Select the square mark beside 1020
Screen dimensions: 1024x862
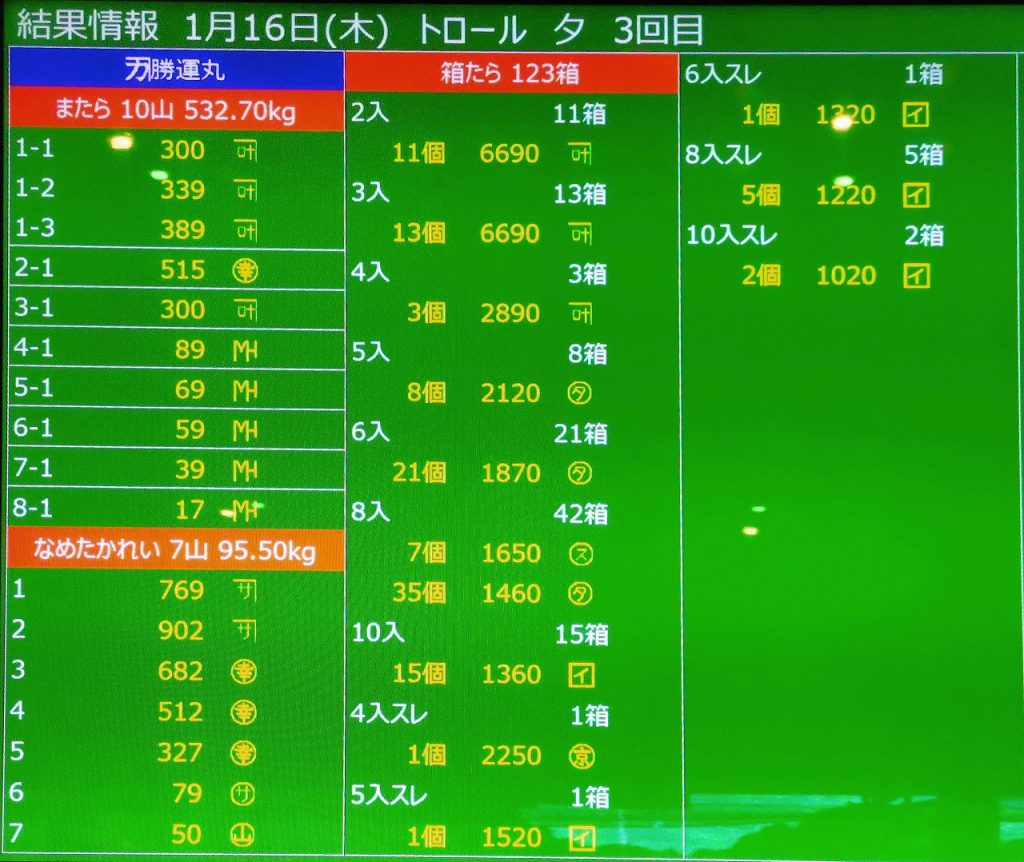click(915, 275)
